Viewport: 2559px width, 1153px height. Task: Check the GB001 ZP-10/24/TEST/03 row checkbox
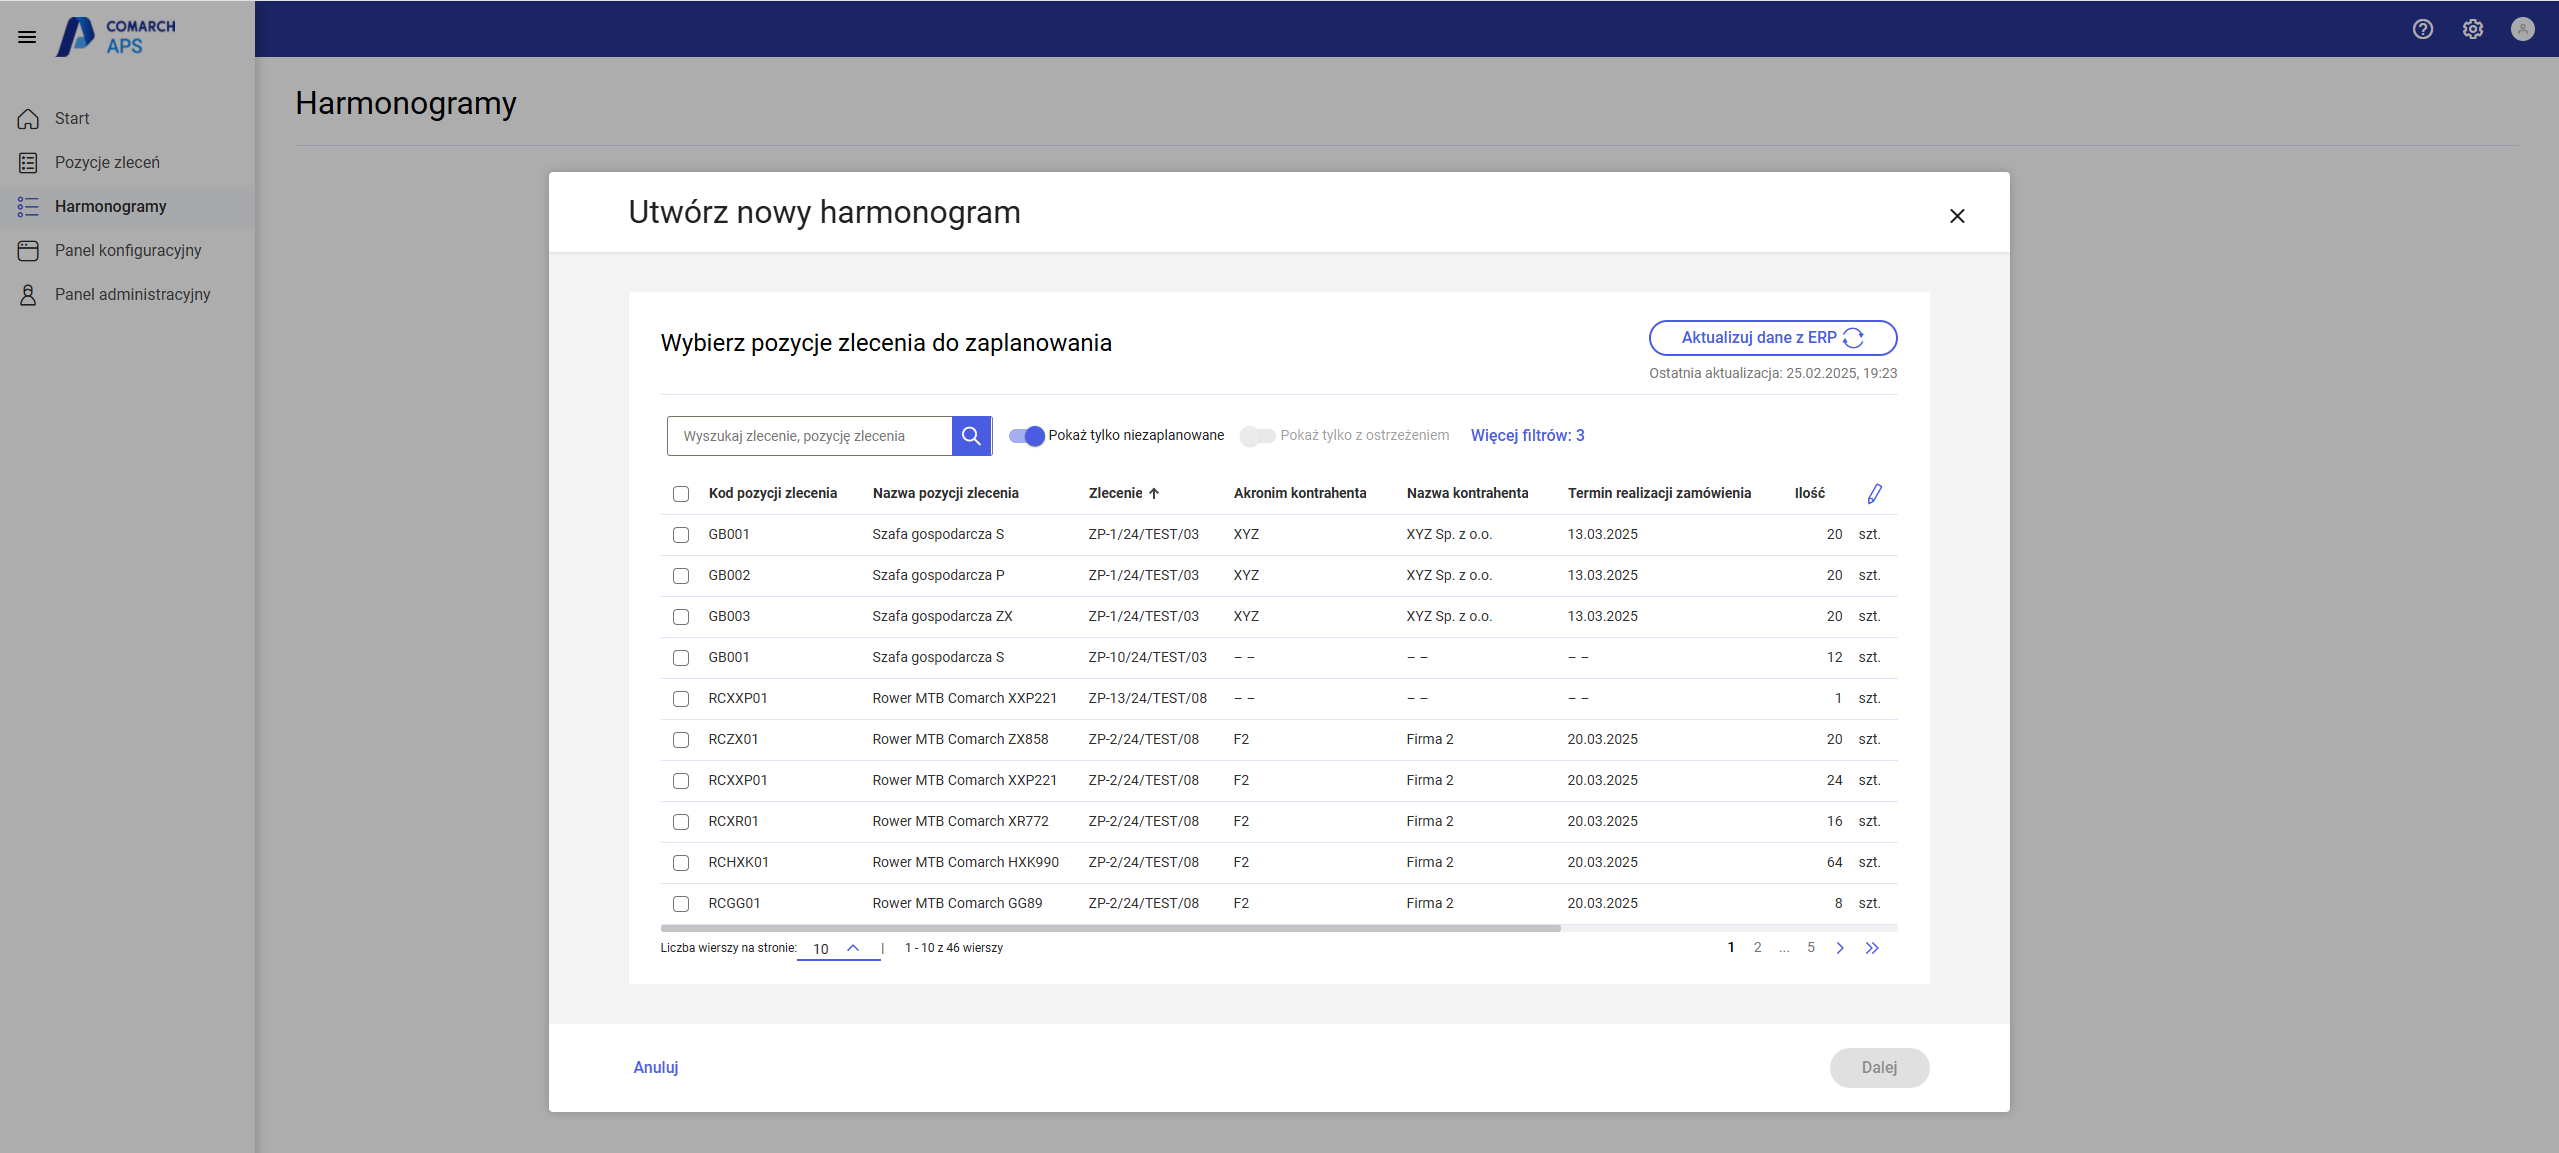point(681,658)
